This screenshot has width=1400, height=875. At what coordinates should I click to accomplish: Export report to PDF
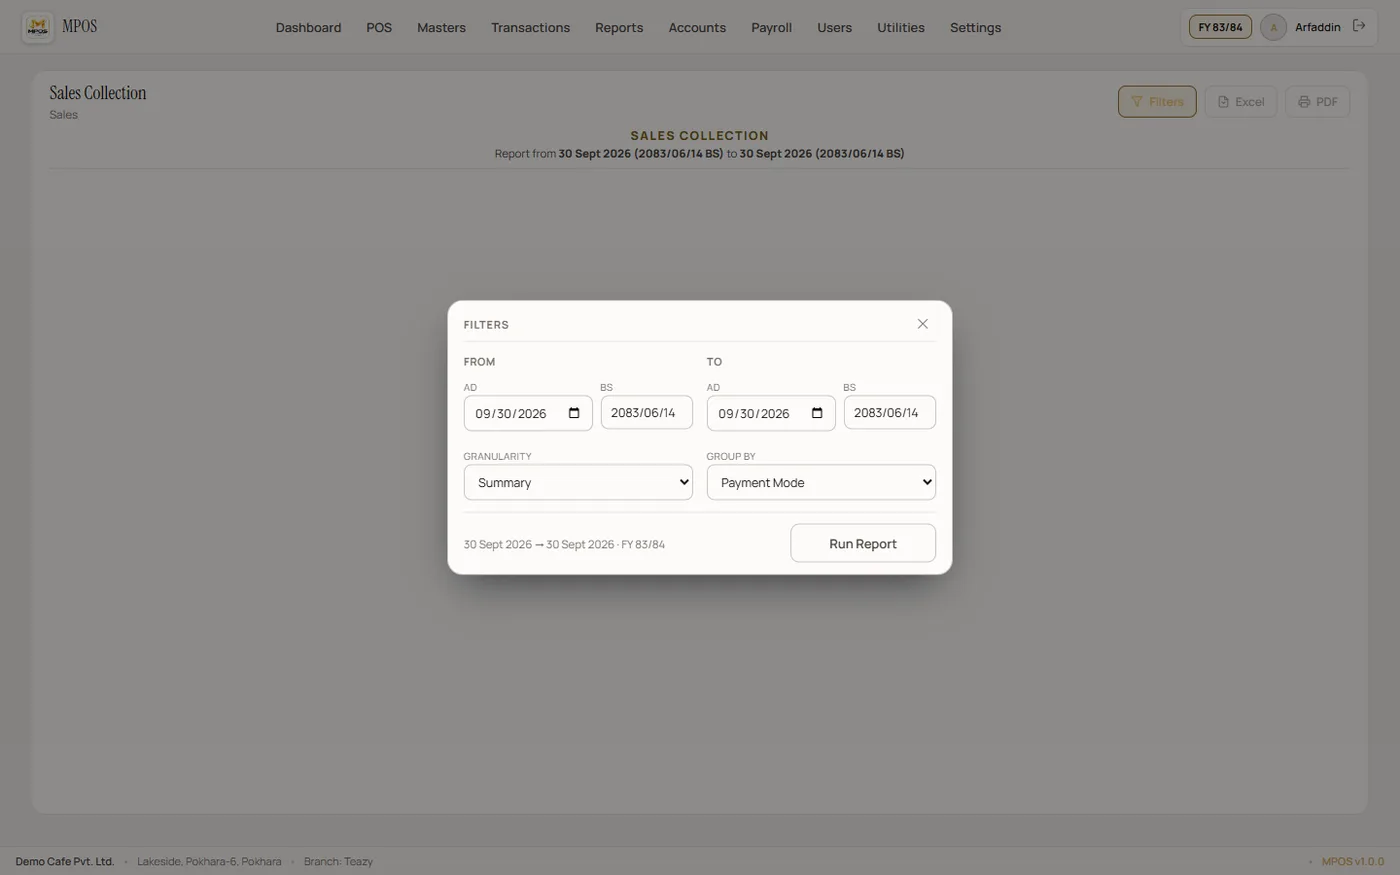click(x=1317, y=101)
